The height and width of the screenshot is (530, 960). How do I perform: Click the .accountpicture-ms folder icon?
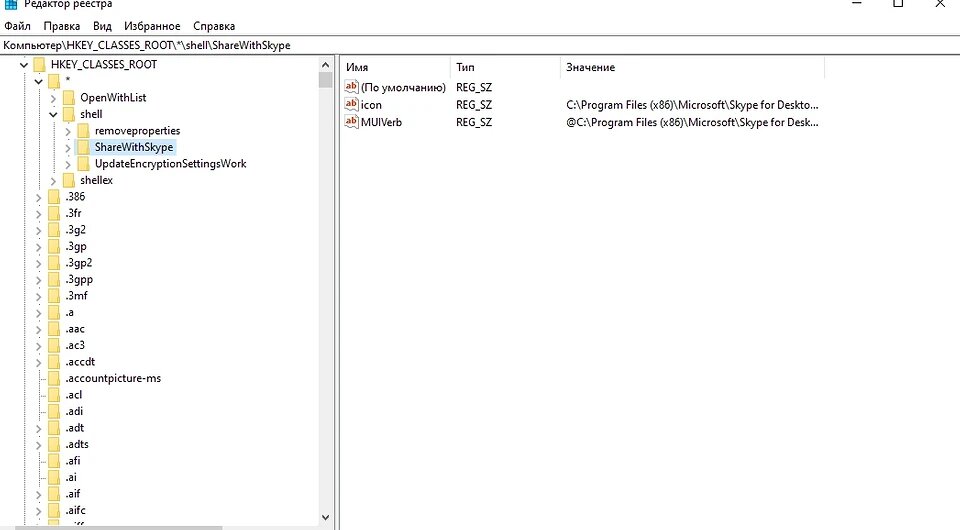pyautogui.click(x=54, y=378)
